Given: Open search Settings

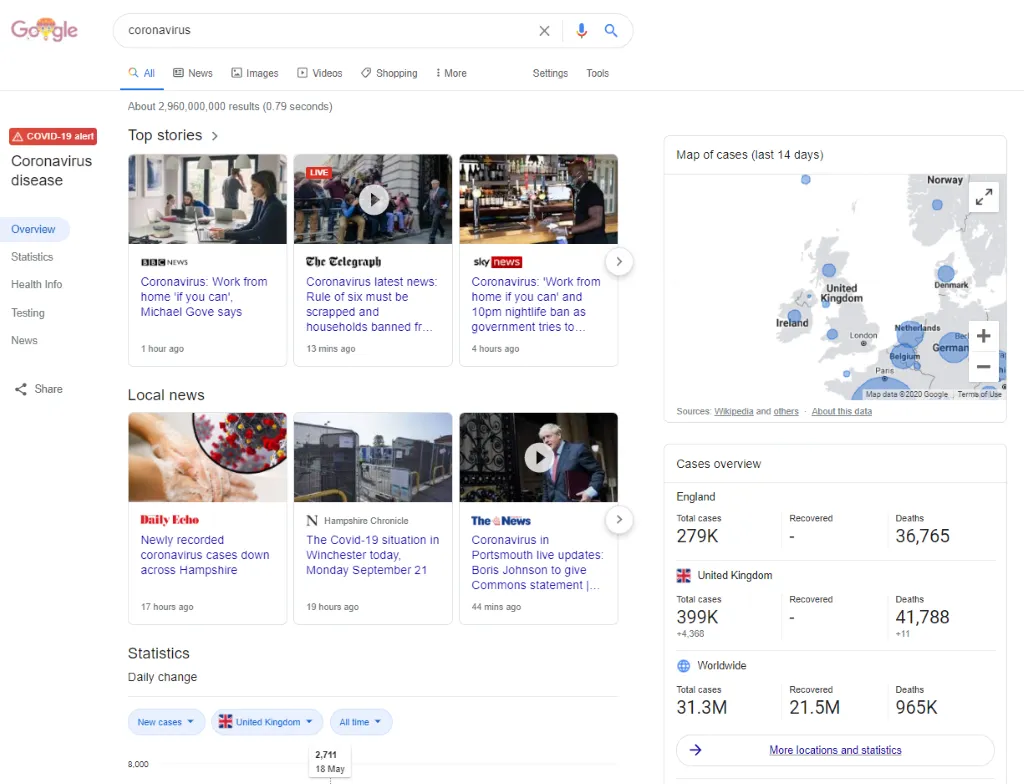Looking at the screenshot, I should pyautogui.click(x=550, y=73).
